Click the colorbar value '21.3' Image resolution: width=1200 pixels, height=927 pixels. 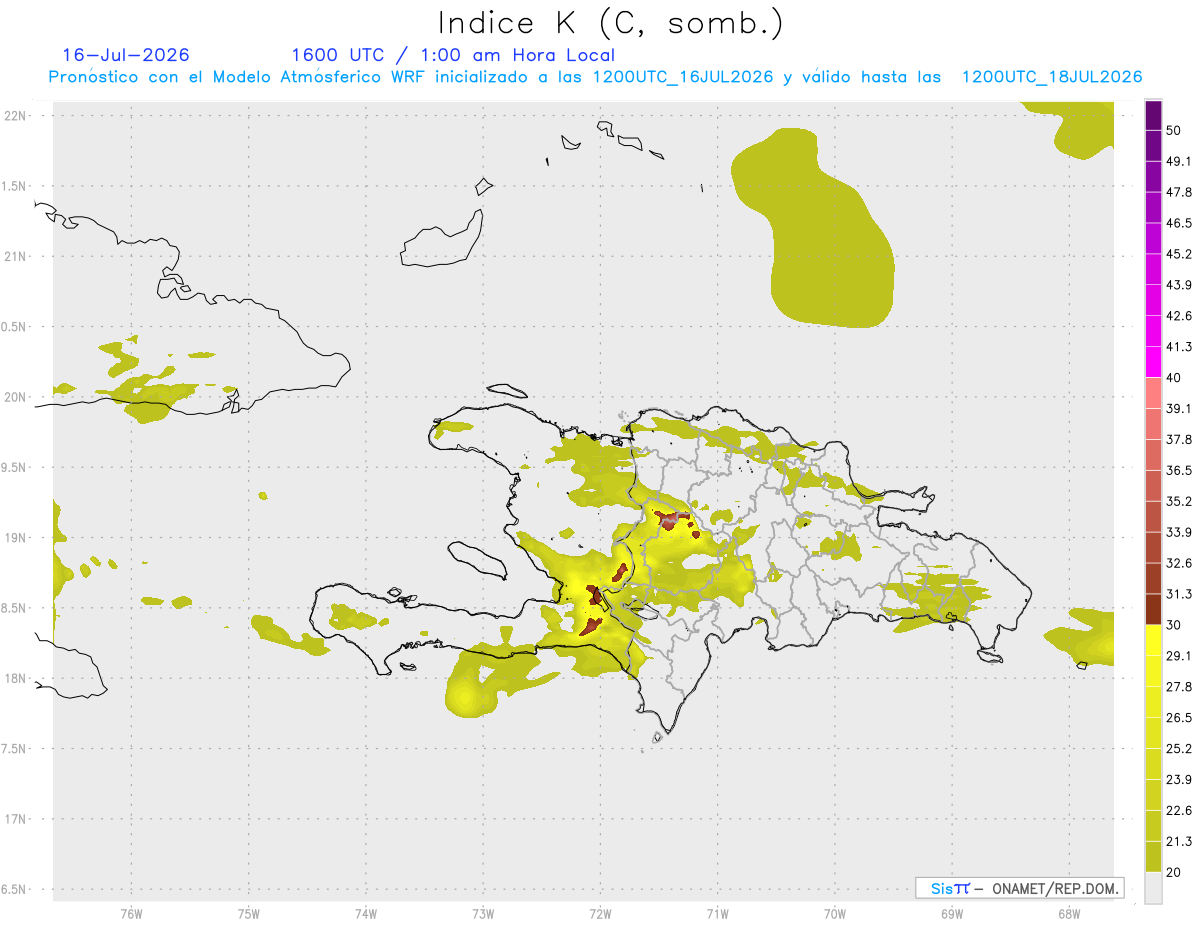coord(1179,841)
